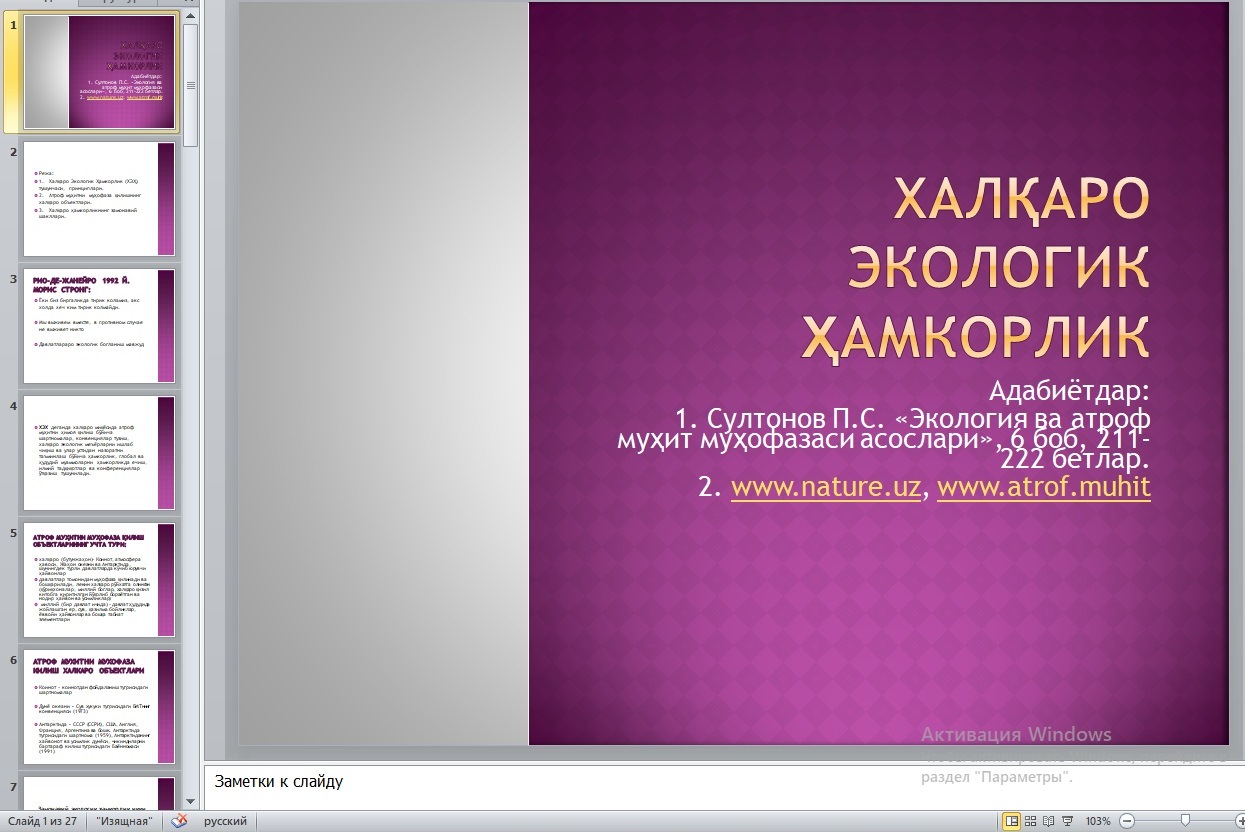Viewport: 1245px width, 832px height.
Task: Select slide 2 thumbnail
Action: [99, 199]
